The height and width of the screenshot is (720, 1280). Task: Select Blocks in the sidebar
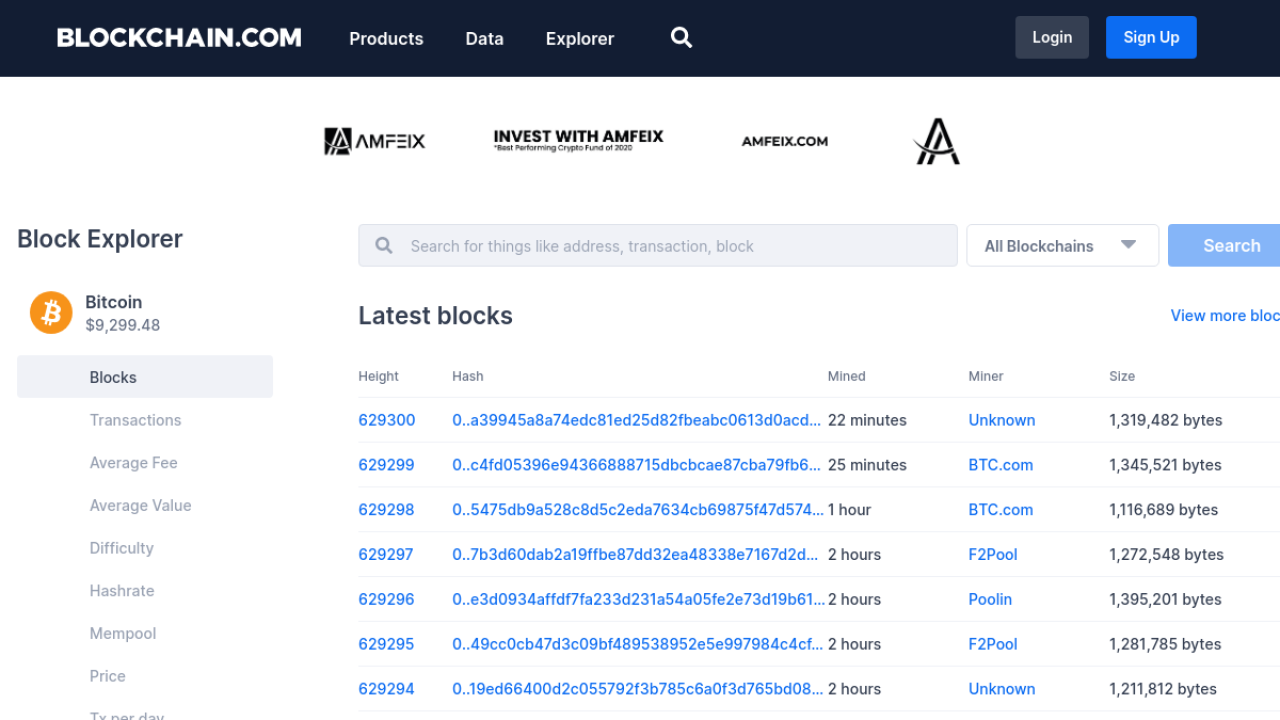(x=145, y=377)
